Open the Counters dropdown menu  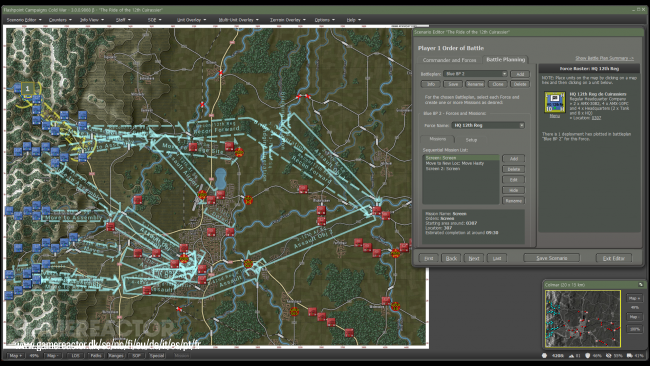[x=60, y=20]
